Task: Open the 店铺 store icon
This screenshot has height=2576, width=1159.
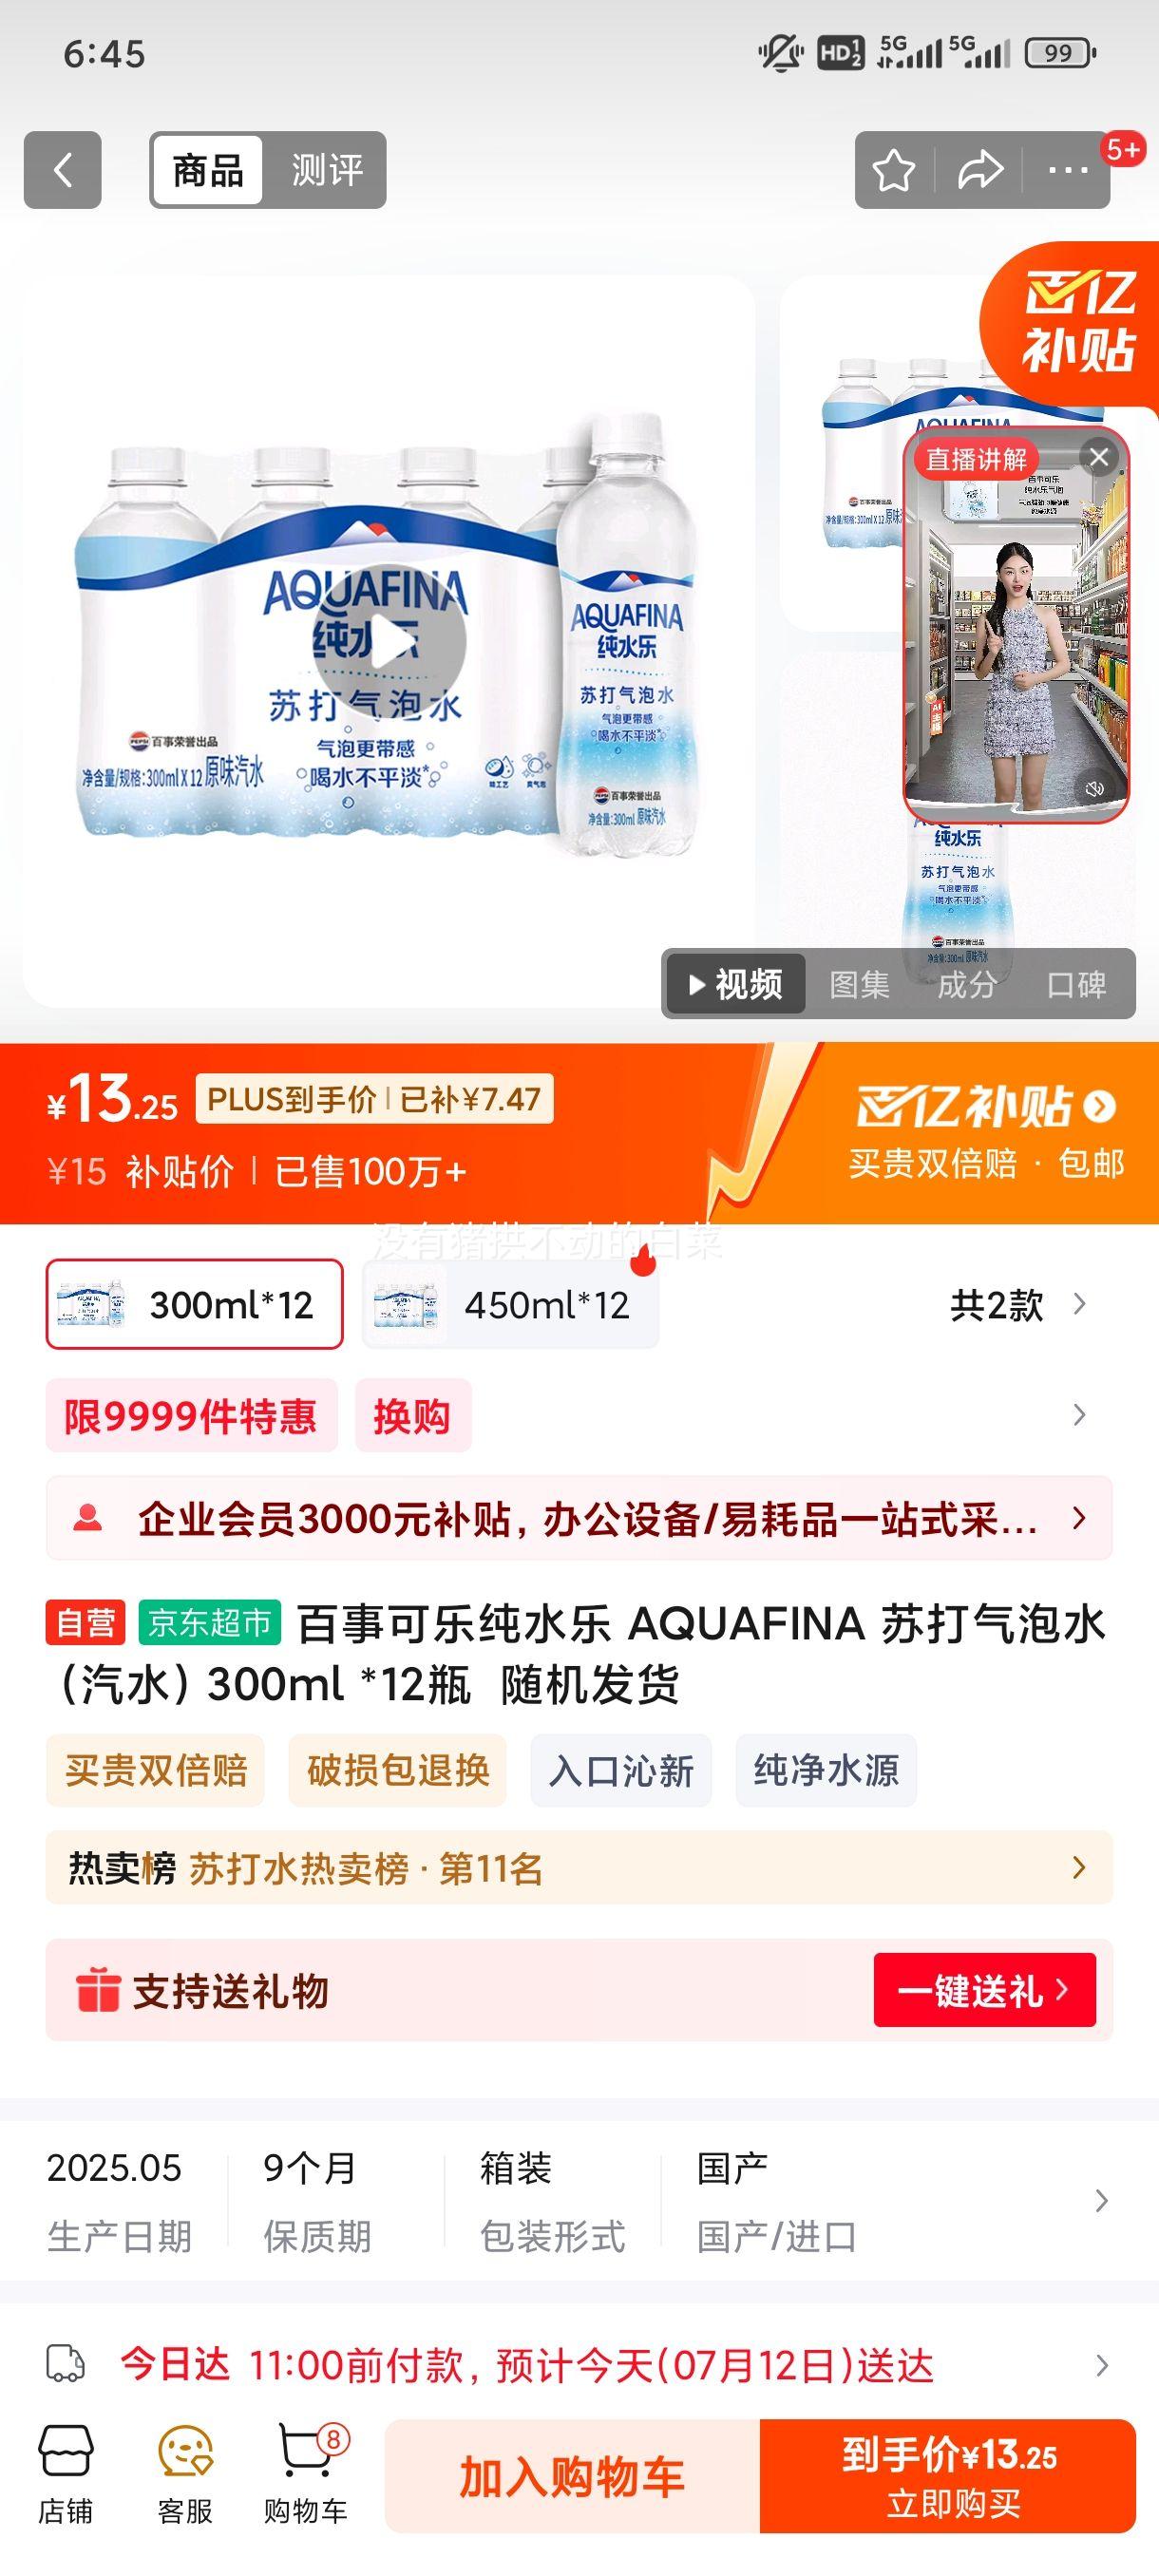Action: pos(66,2475)
